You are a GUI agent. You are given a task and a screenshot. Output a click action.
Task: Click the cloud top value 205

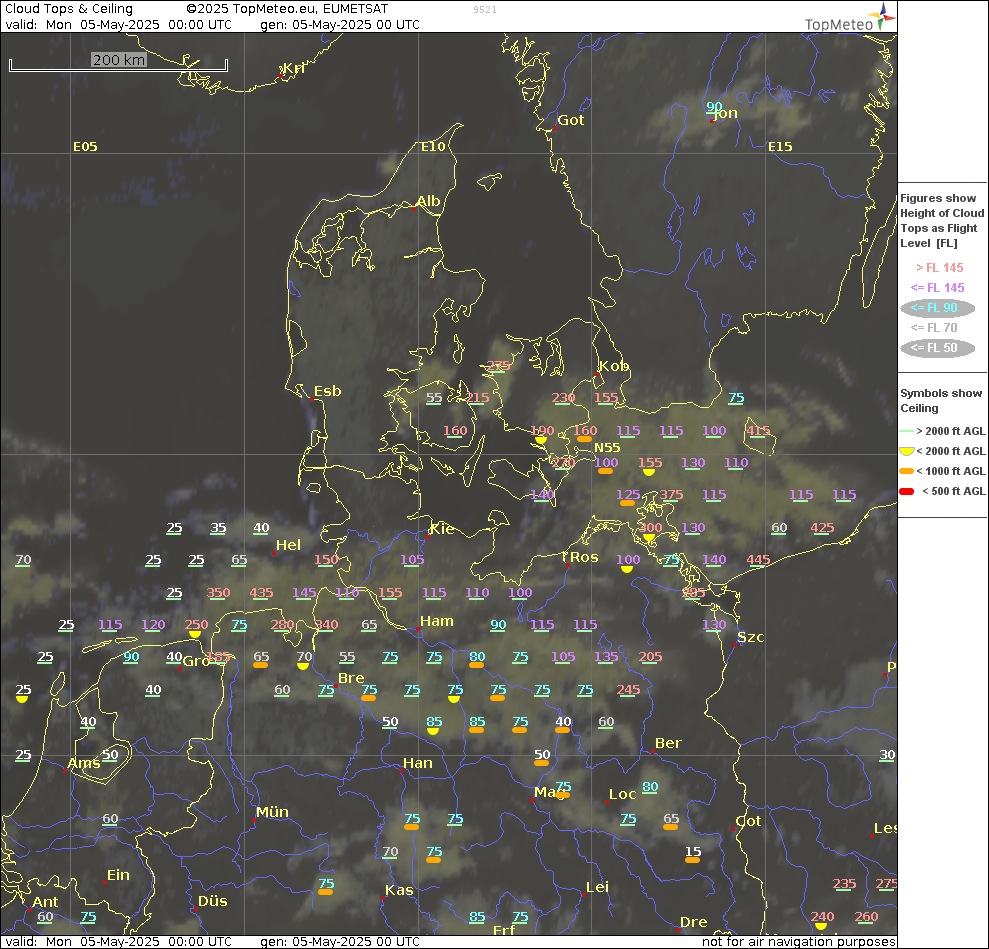tap(650, 656)
